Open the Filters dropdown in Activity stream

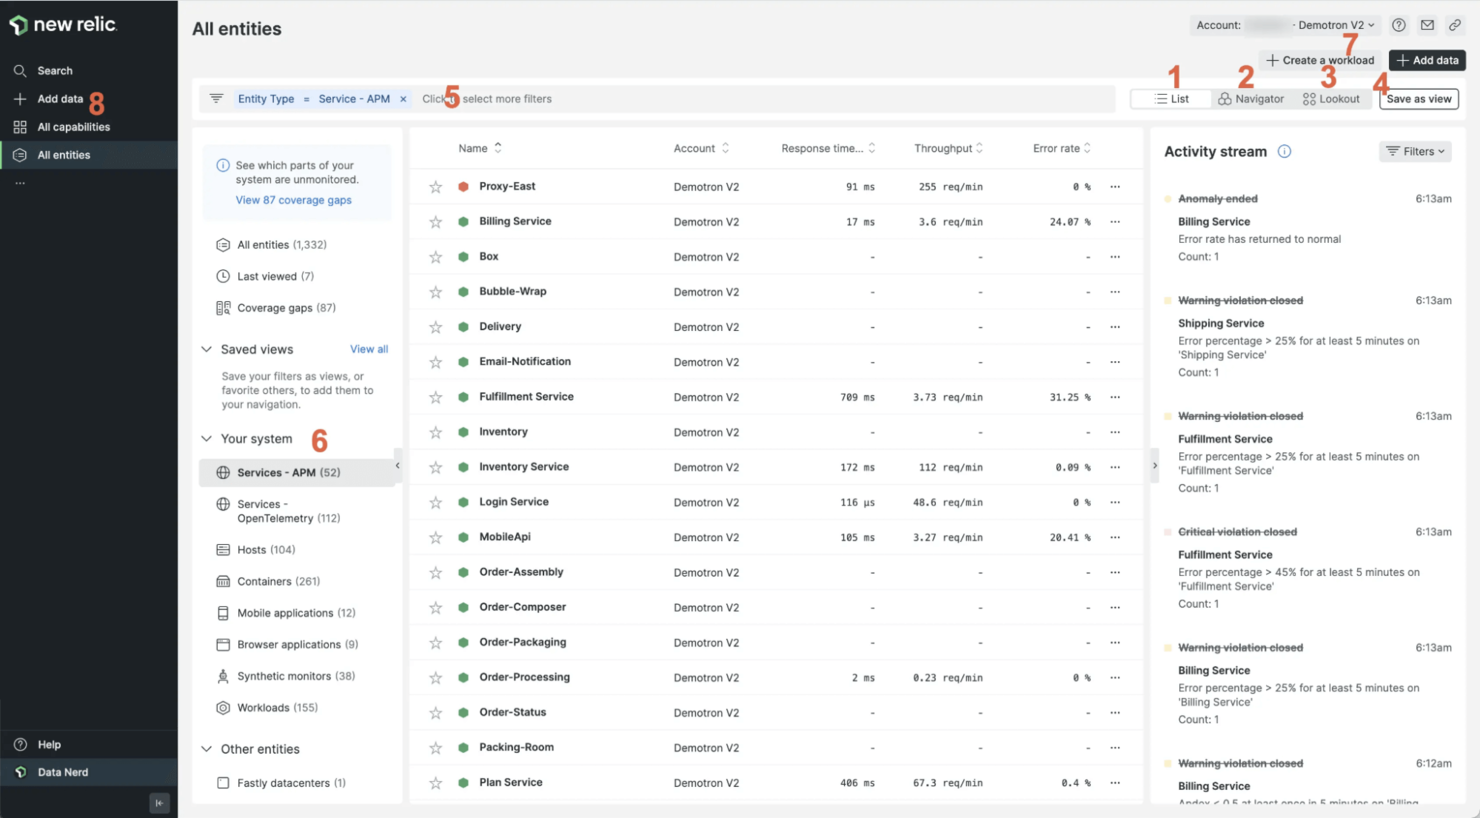[1415, 151]
